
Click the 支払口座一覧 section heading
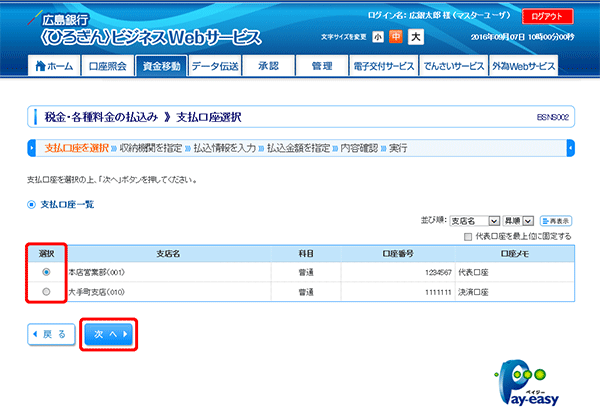point(67,205)
